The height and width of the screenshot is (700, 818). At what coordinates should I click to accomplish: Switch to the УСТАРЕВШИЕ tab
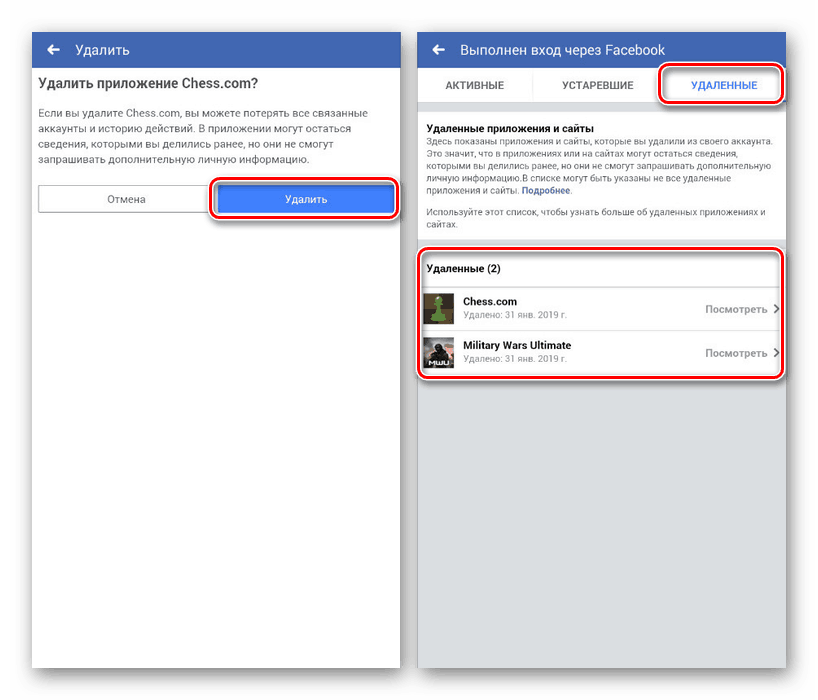coord(597,86)
